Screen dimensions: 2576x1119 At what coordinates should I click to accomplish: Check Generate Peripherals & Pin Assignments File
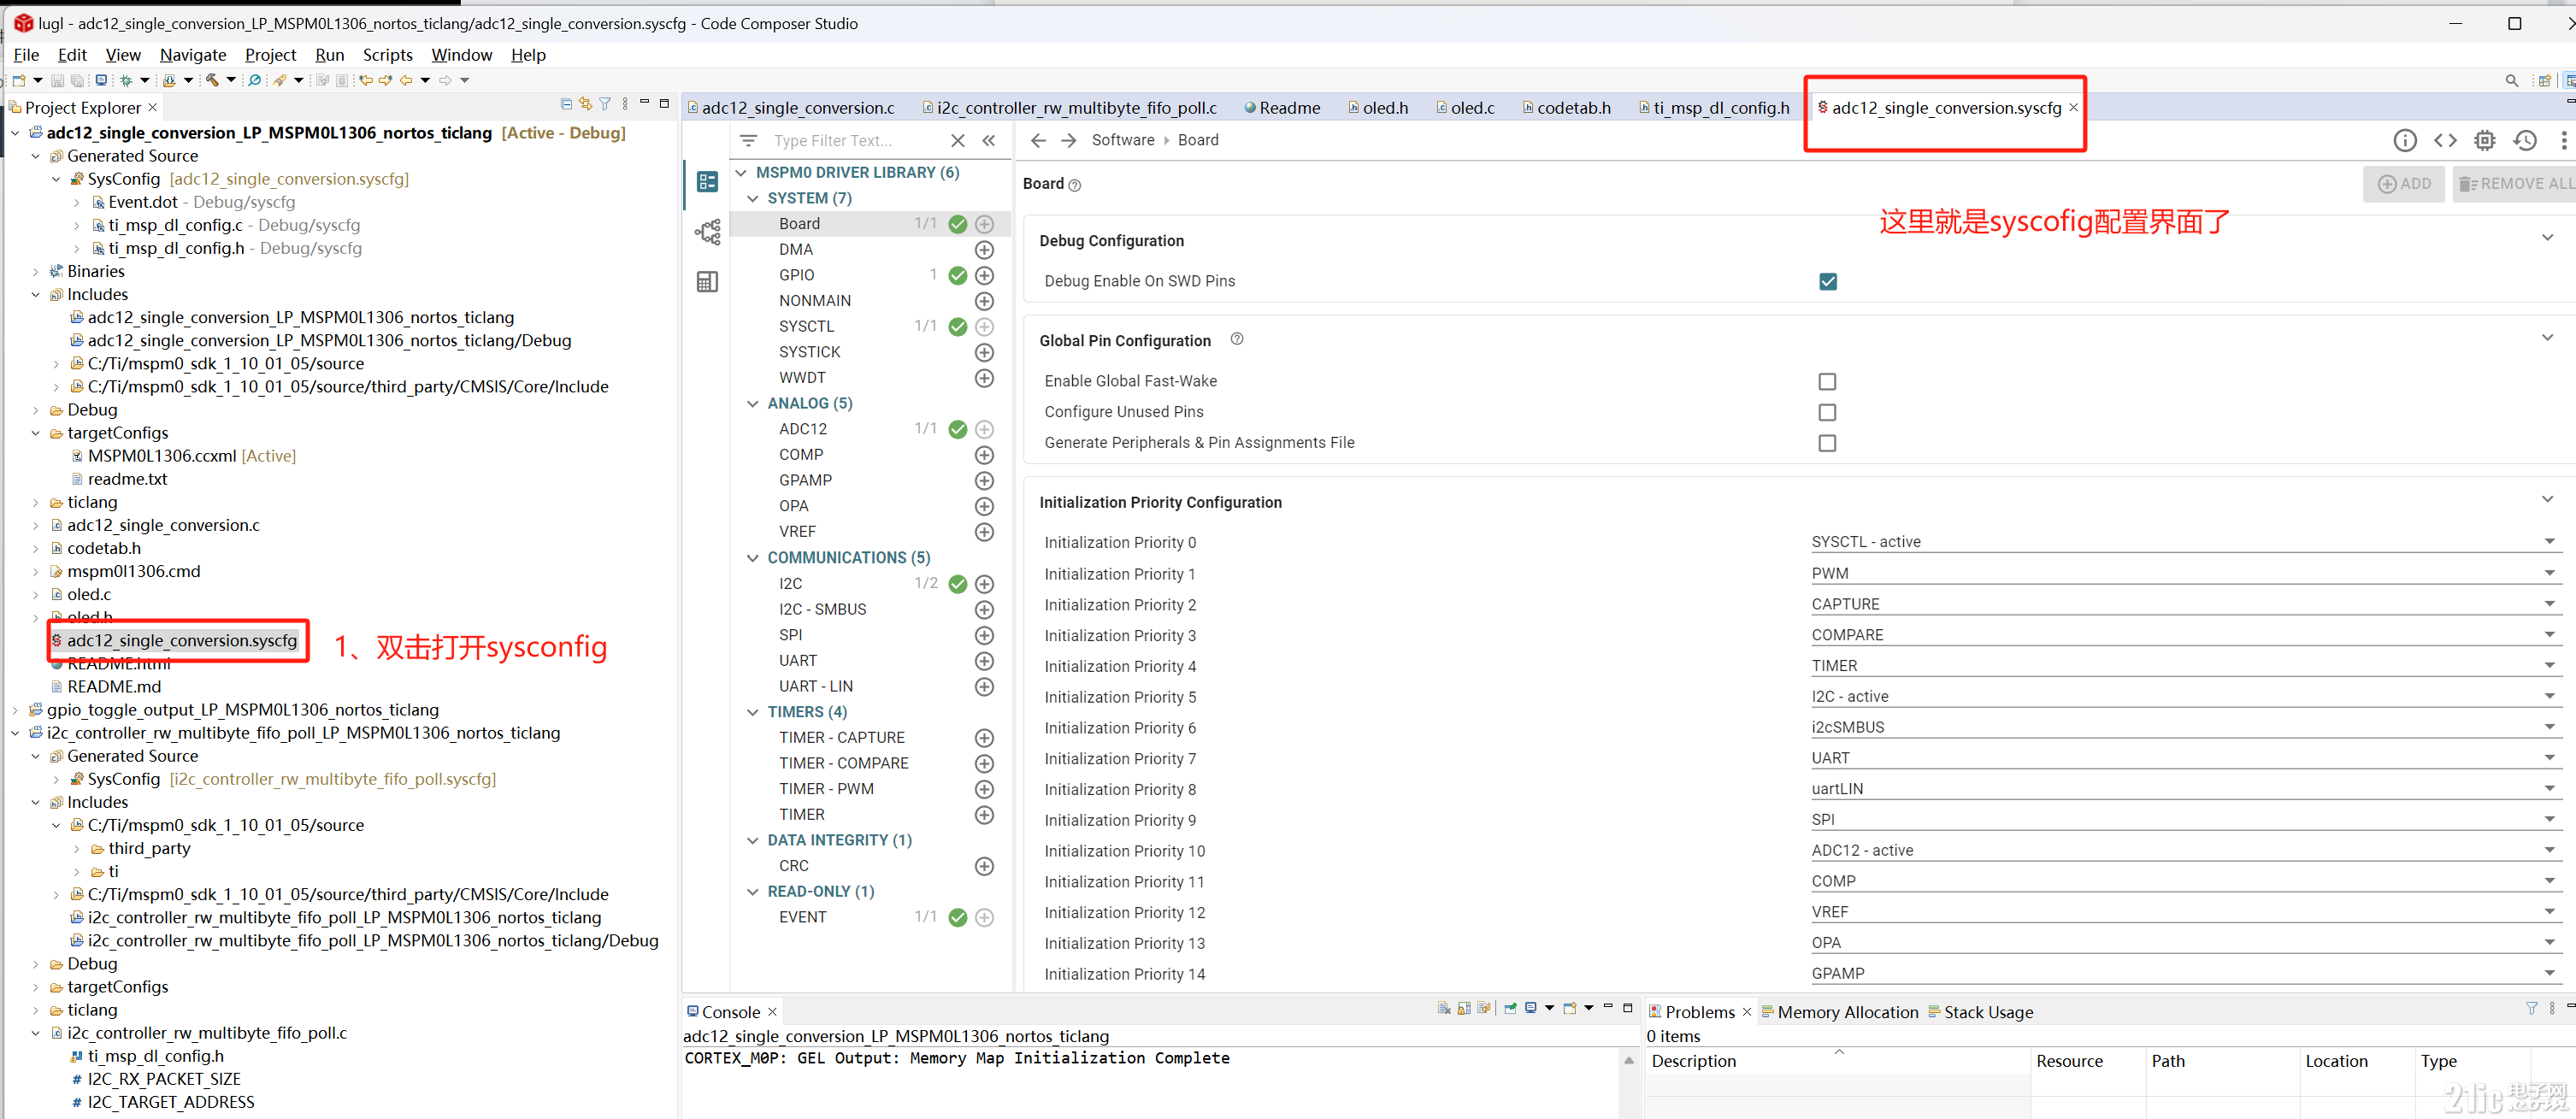click(x=1827, y=444)
